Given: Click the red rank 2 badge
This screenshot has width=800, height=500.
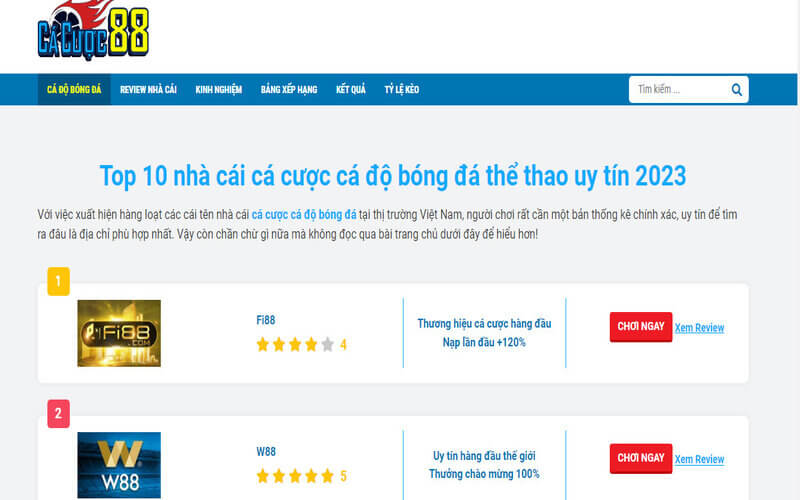Looking at the screenshot, I should [x=59, y=413].
